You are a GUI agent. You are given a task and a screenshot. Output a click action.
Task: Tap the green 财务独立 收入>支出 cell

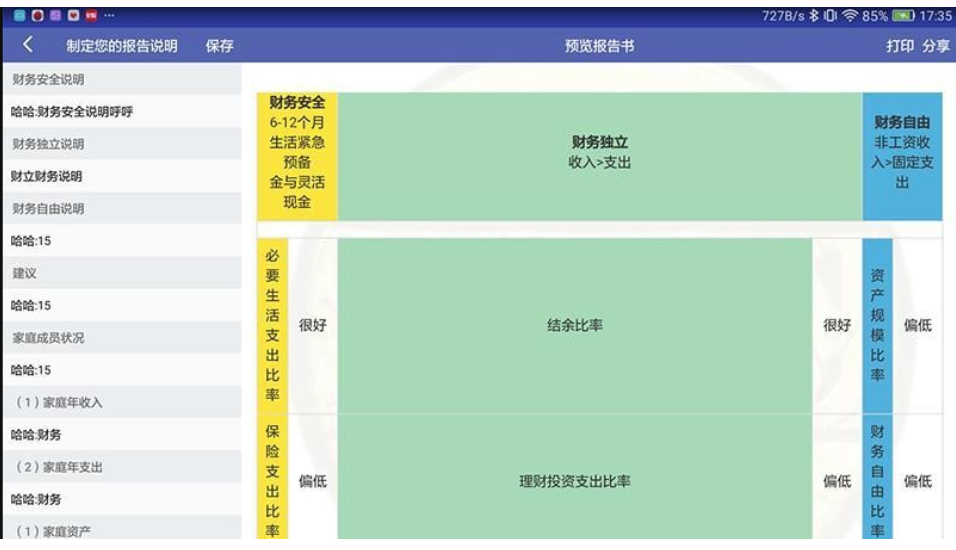600,156
